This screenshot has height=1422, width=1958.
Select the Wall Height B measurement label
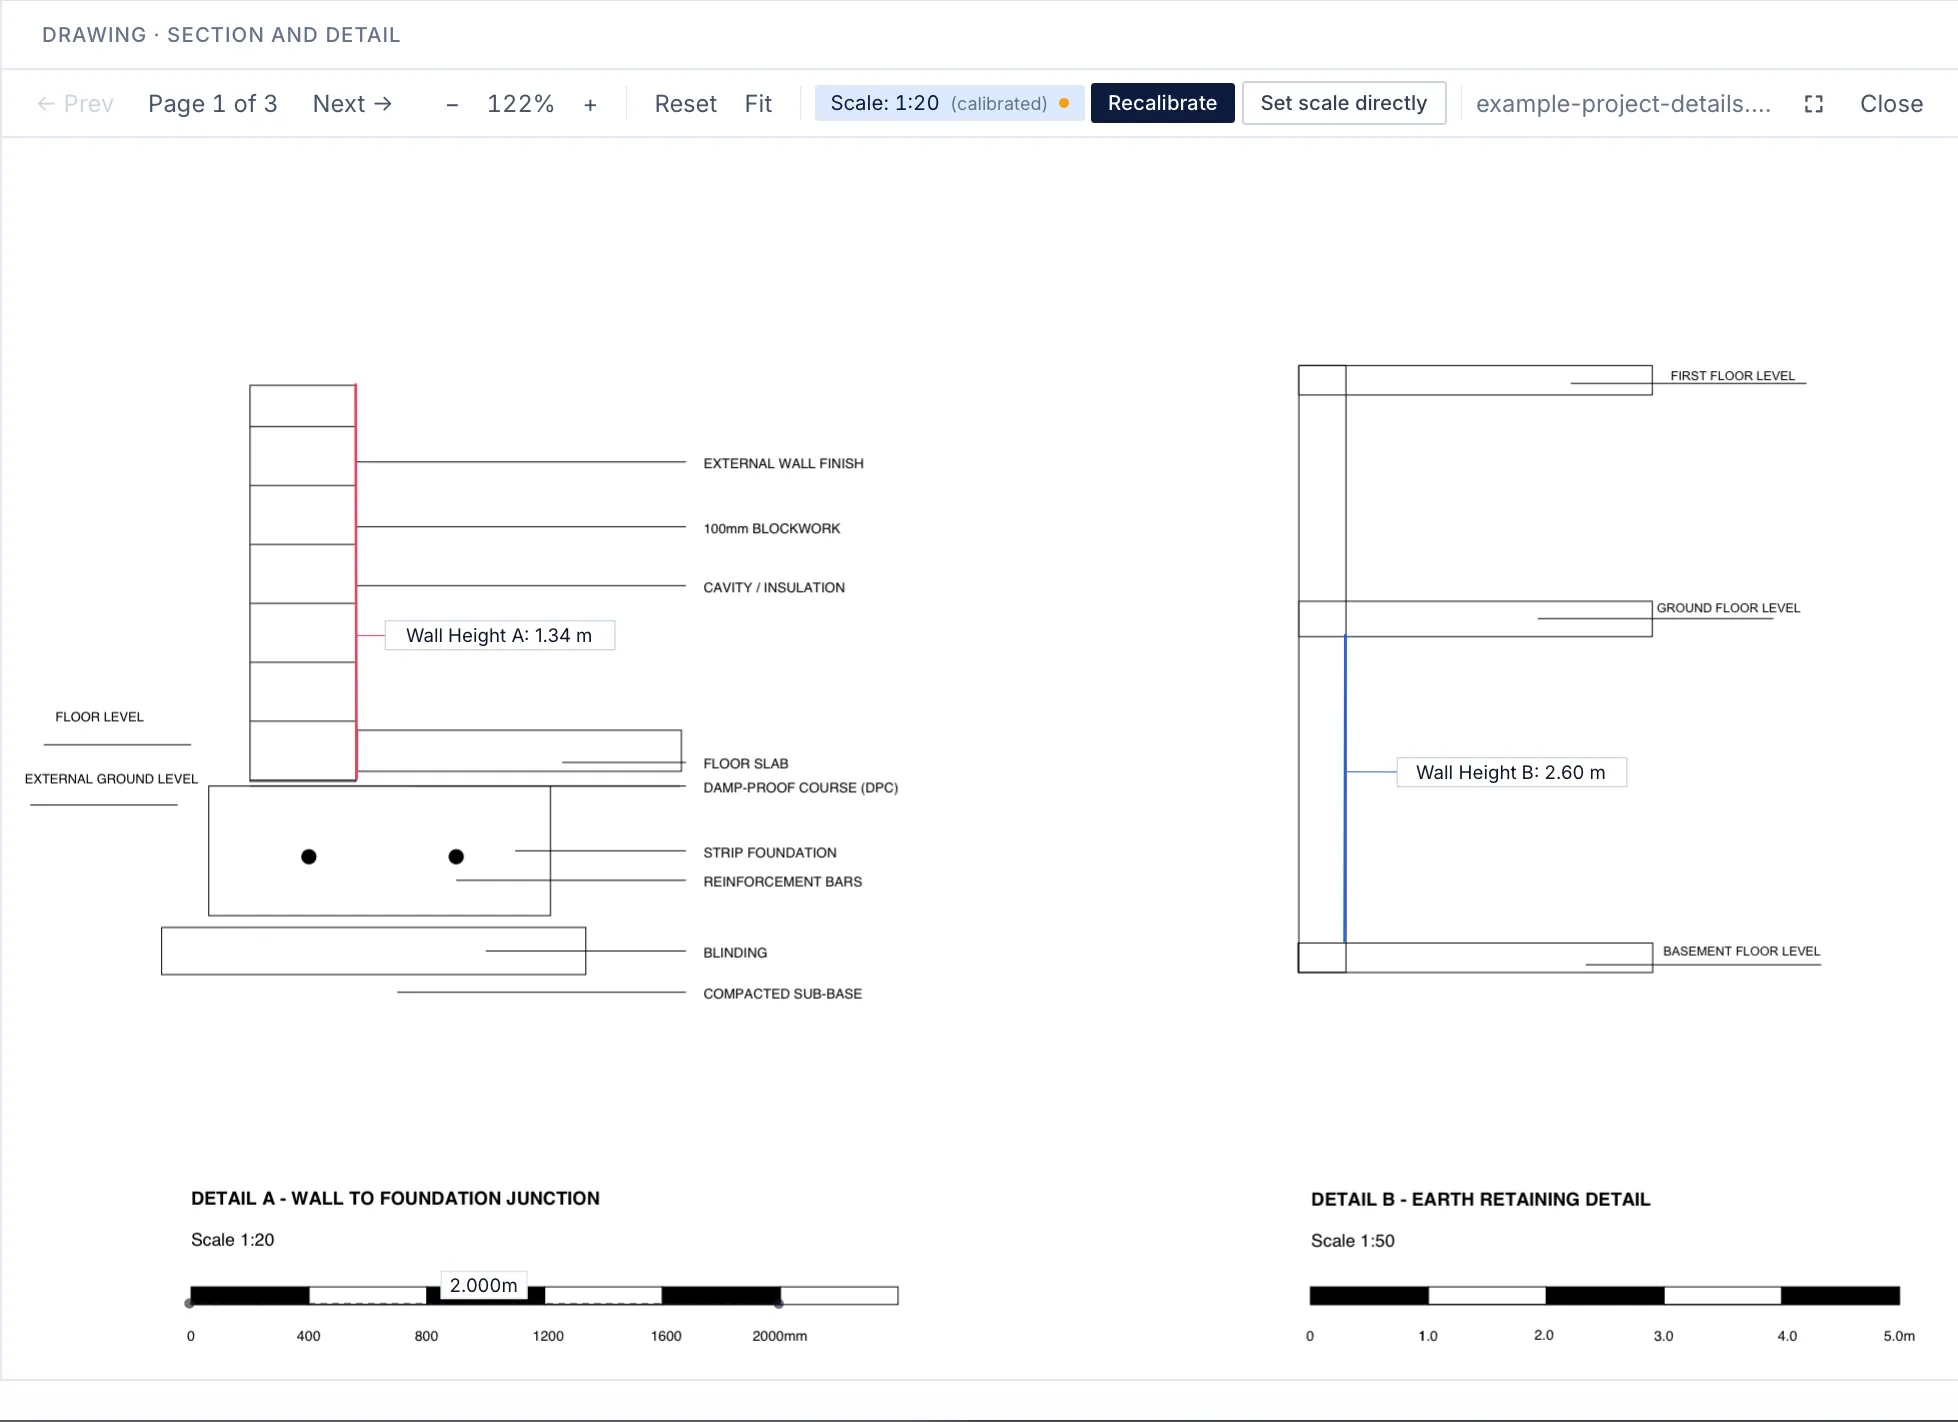(x=1511, y=772)
